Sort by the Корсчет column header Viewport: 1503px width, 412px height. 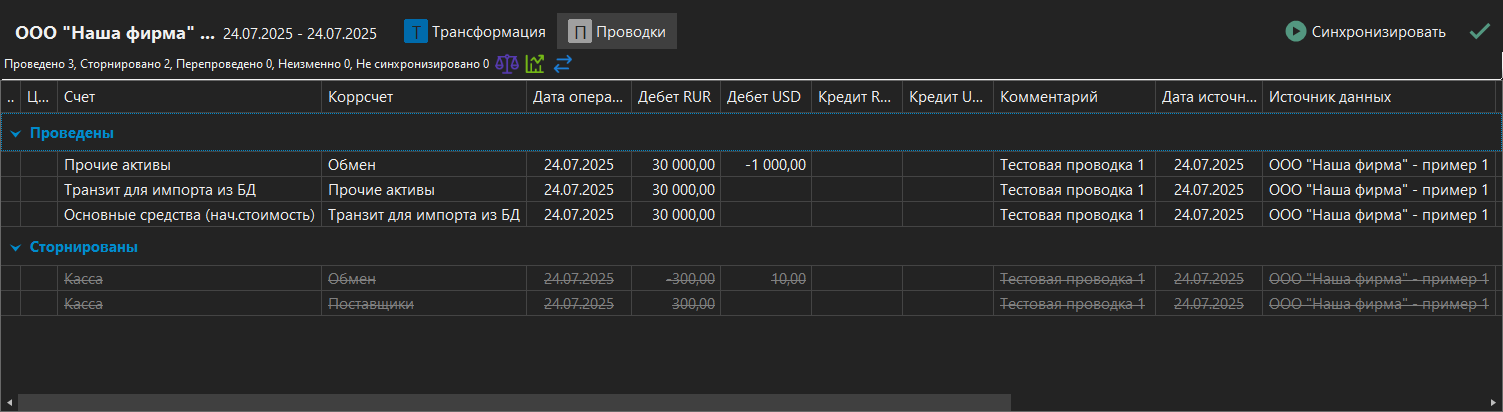tap(423, 97)
